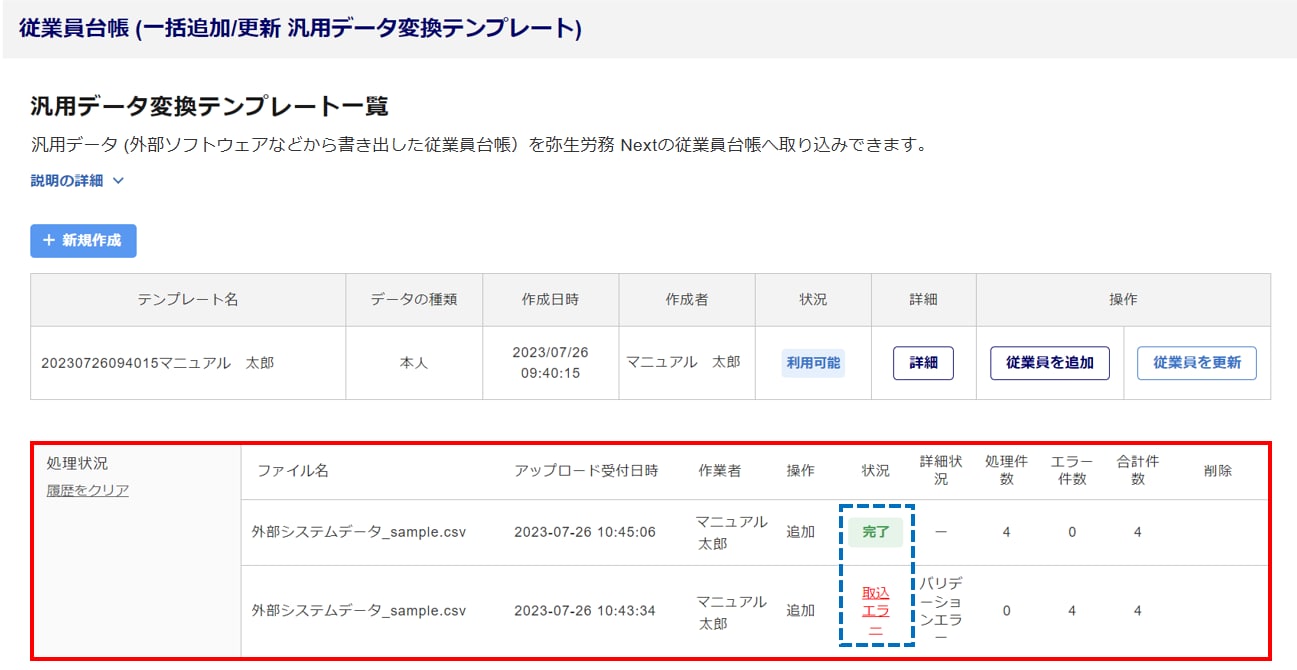Click the 削除 column header

1218,471
